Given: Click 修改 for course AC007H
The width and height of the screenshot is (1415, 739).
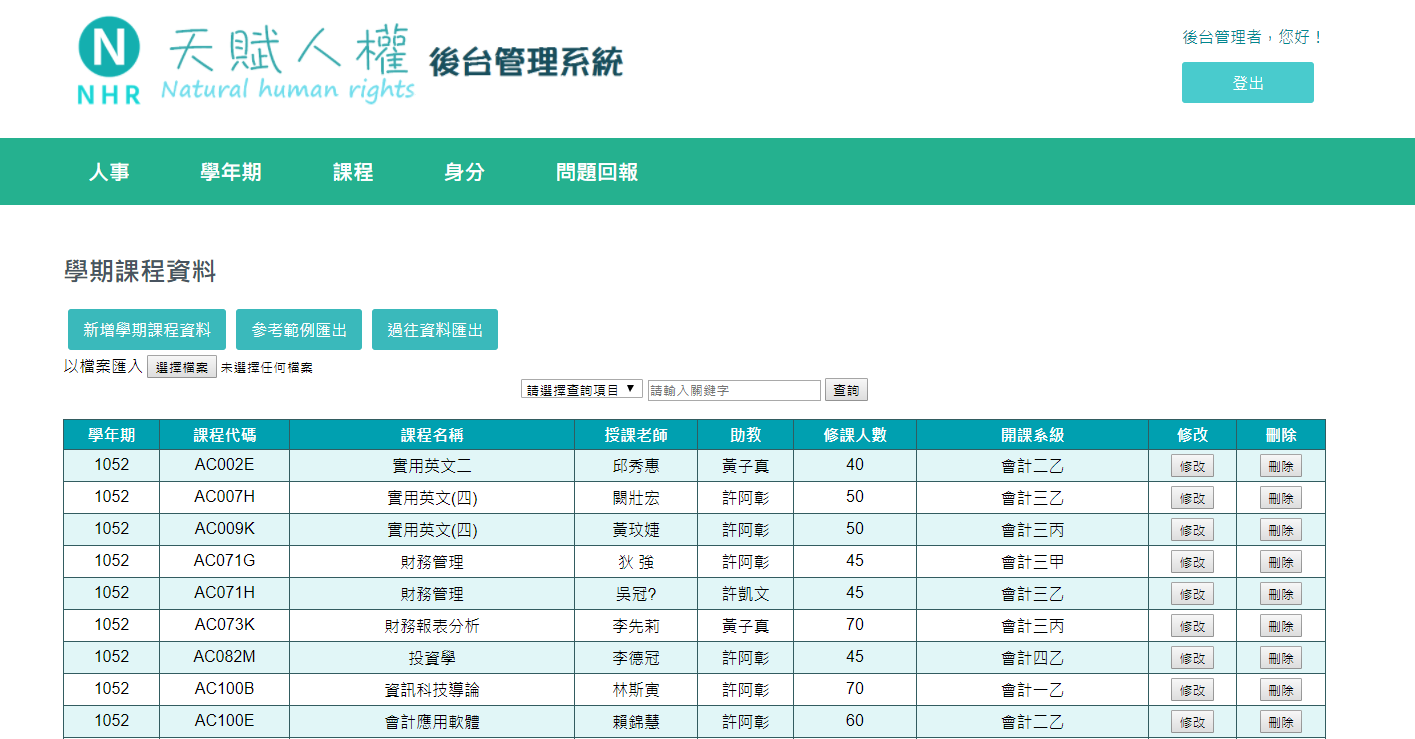Looking at the screenshot, I should tap(1192, 498).
